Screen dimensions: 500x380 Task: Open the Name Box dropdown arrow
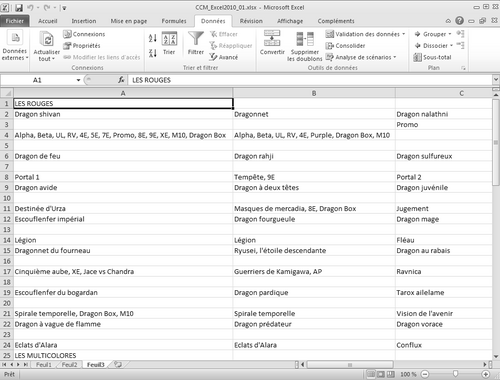point(78,80)
